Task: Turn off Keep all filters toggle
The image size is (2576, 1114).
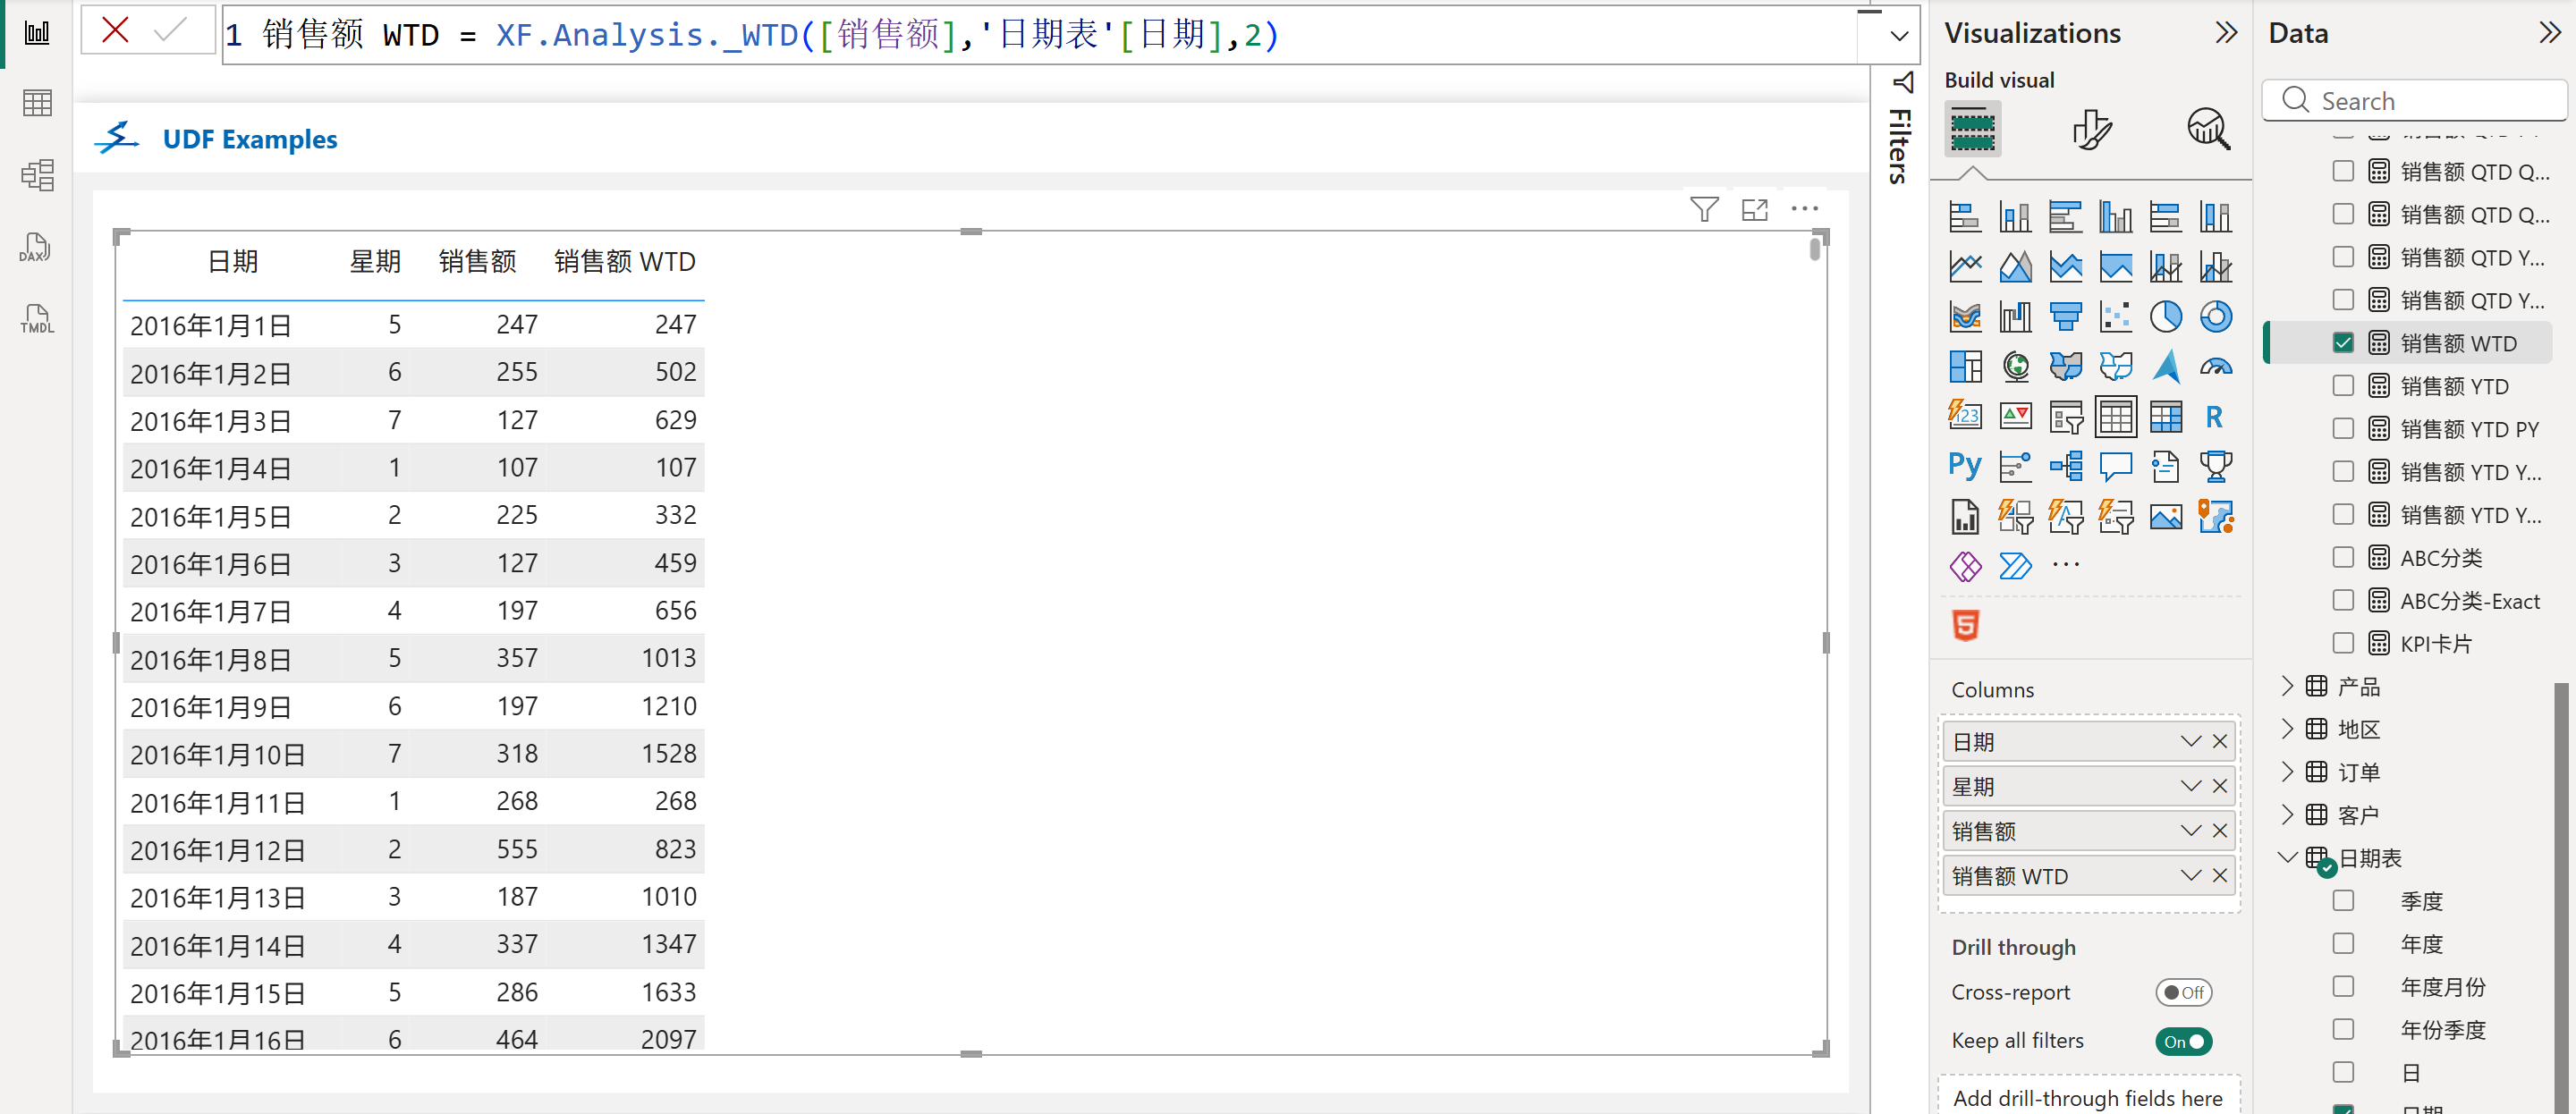Action: click(2183, 1040)
